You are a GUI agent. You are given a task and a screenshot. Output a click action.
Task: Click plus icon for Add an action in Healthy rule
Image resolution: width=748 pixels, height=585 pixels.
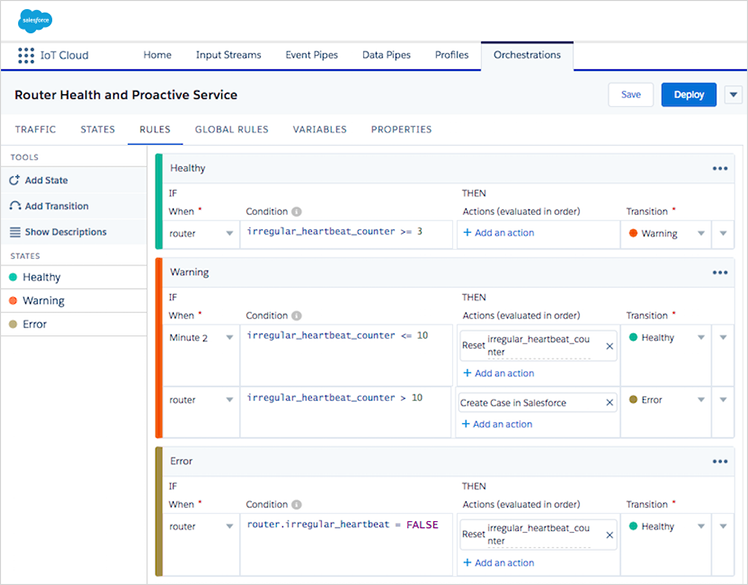[467, 232]
